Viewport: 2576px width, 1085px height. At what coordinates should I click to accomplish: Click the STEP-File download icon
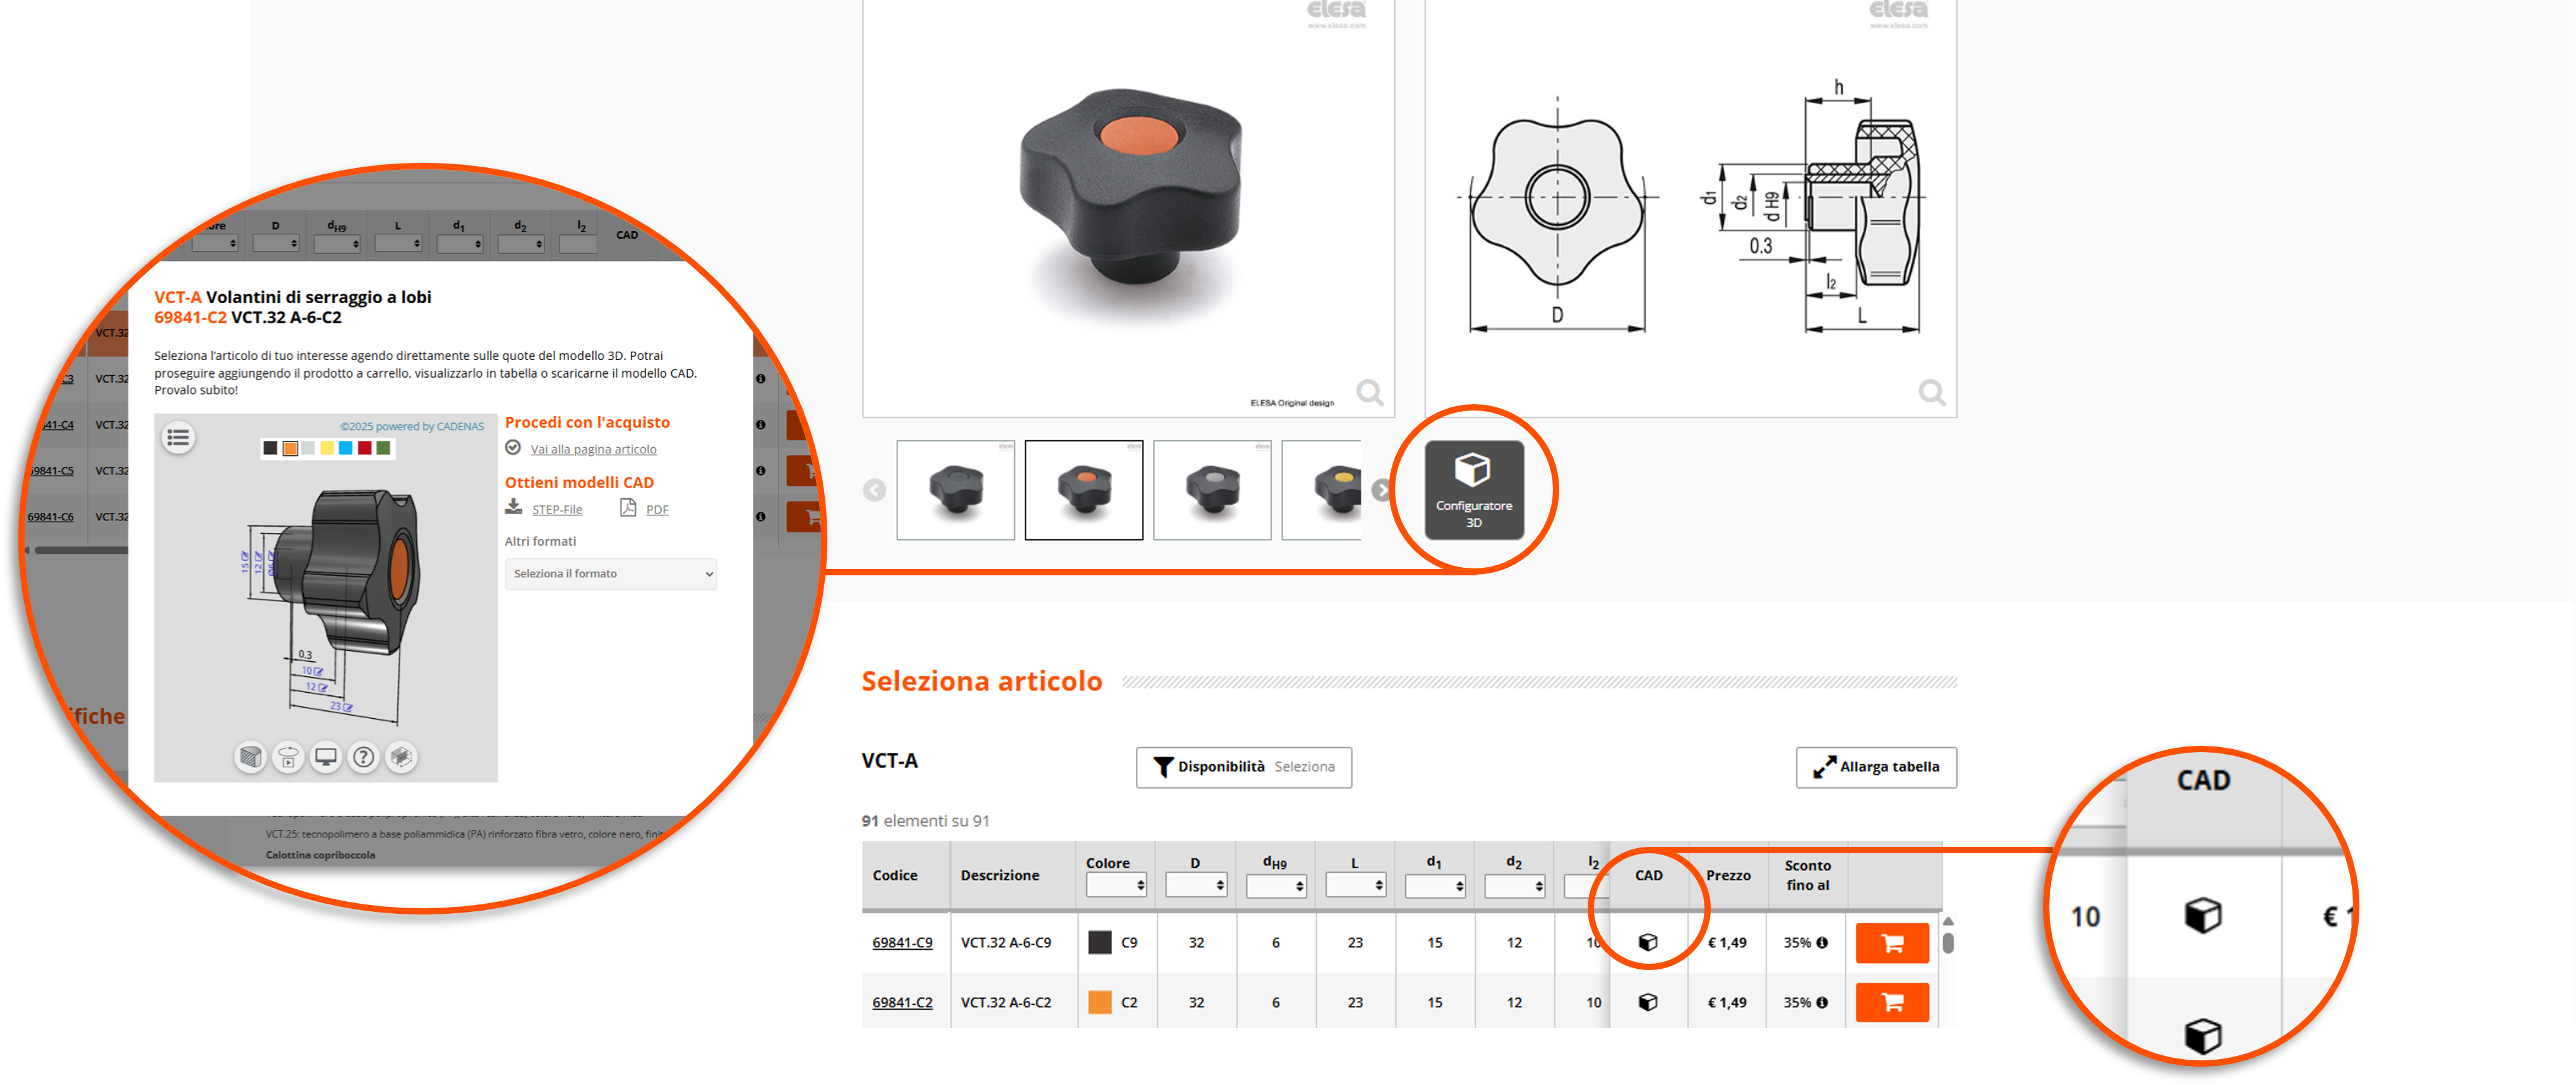513,507
